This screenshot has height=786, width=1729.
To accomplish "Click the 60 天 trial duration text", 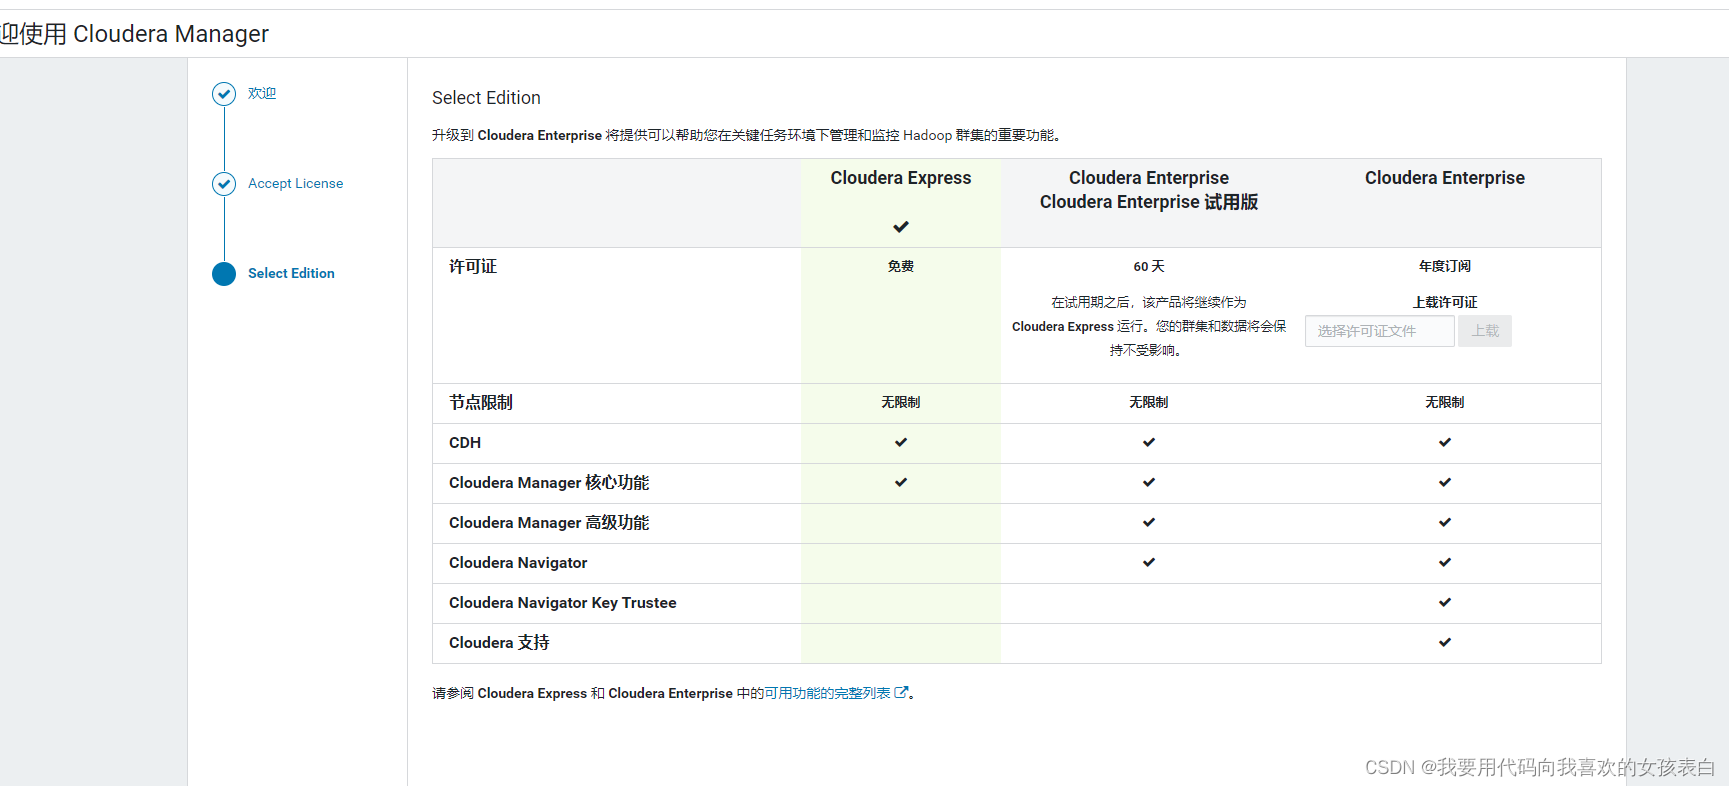I will click(x=1149, y=266).
